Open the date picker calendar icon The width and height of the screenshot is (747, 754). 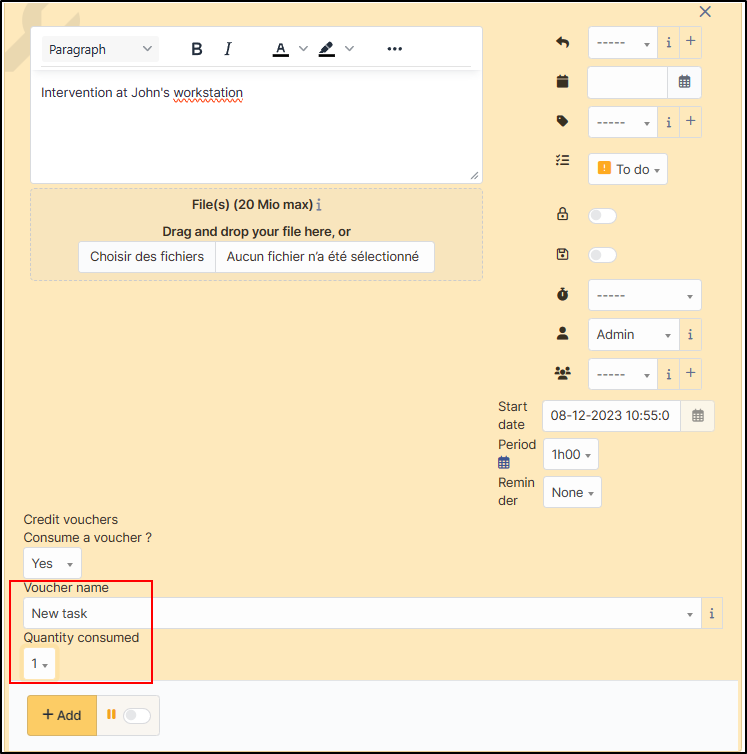684,82
